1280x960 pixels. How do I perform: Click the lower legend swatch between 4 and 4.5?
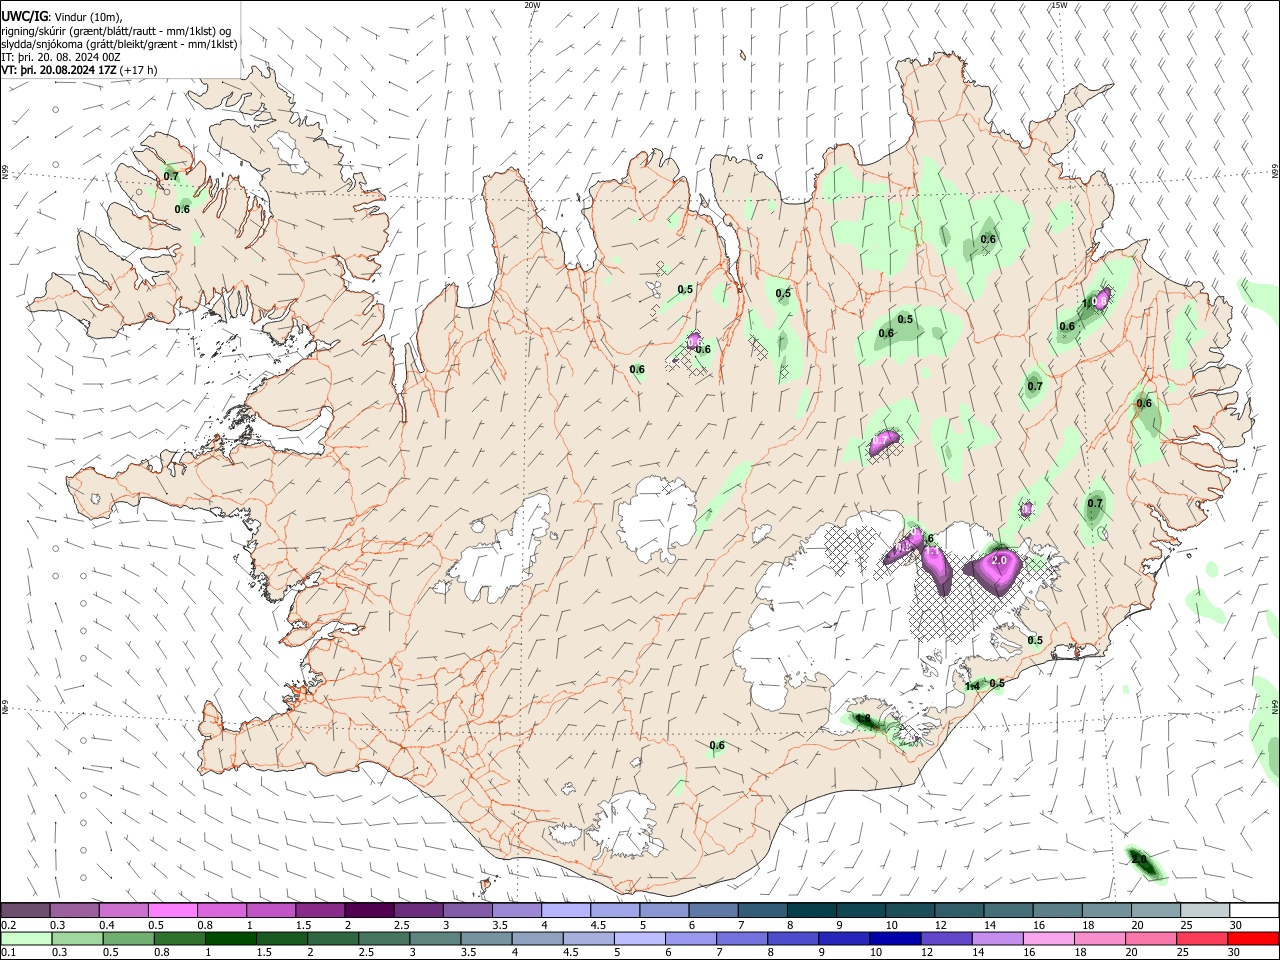536,939
